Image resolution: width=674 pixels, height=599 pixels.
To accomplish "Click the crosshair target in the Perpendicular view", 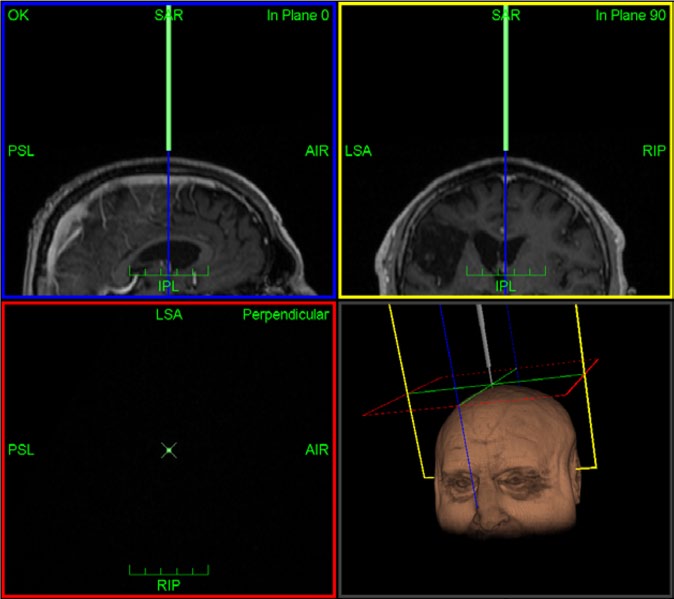I will coord(169,450).
